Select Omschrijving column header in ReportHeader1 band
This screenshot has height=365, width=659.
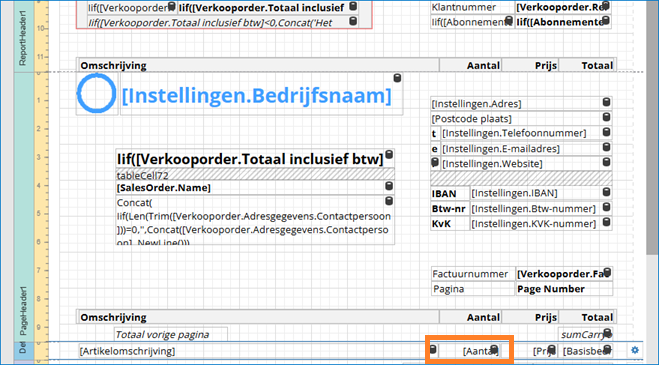coord(258,65)
